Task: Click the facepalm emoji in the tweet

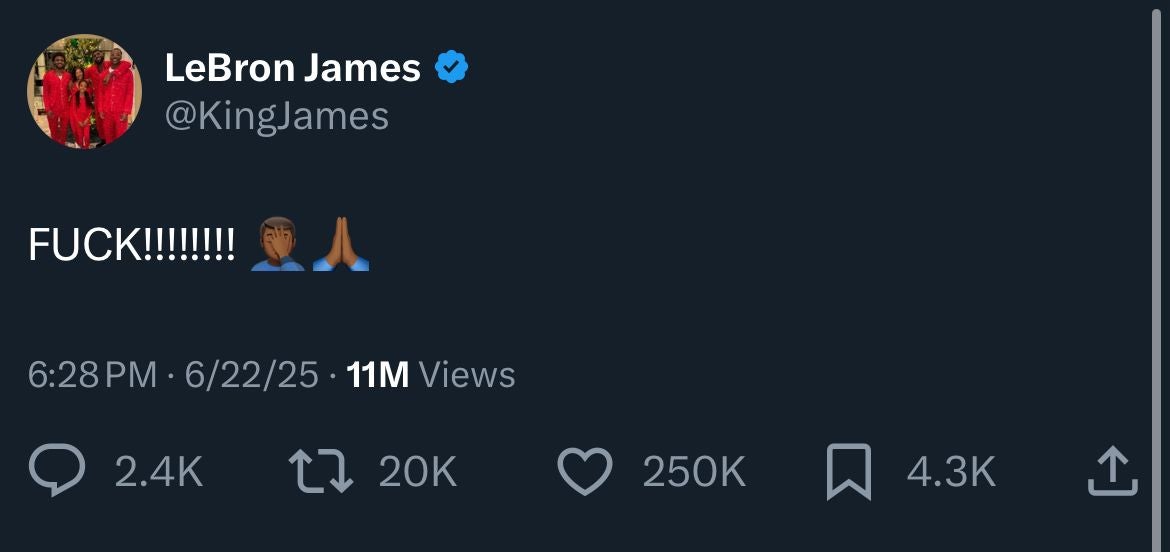Action: (277, 243)
